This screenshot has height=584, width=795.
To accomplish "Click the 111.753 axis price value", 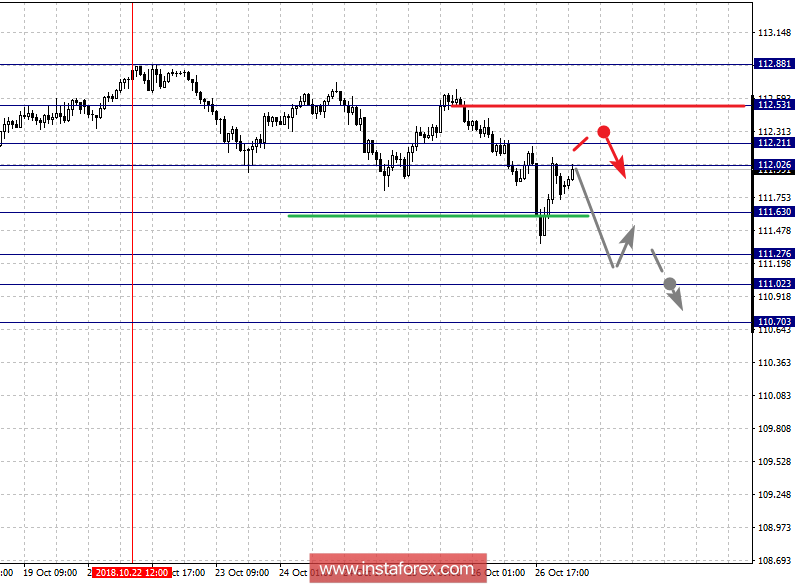I will click(774, 198).
